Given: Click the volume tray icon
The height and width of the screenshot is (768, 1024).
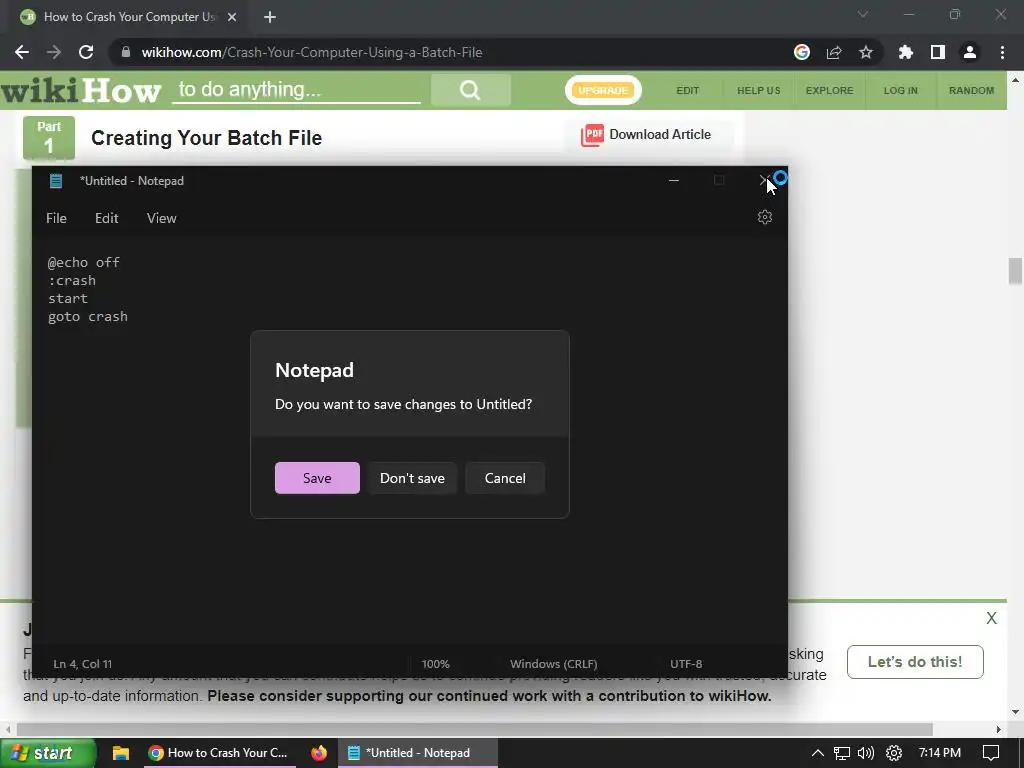Looking at the screenshot, I should click(866, 753).
